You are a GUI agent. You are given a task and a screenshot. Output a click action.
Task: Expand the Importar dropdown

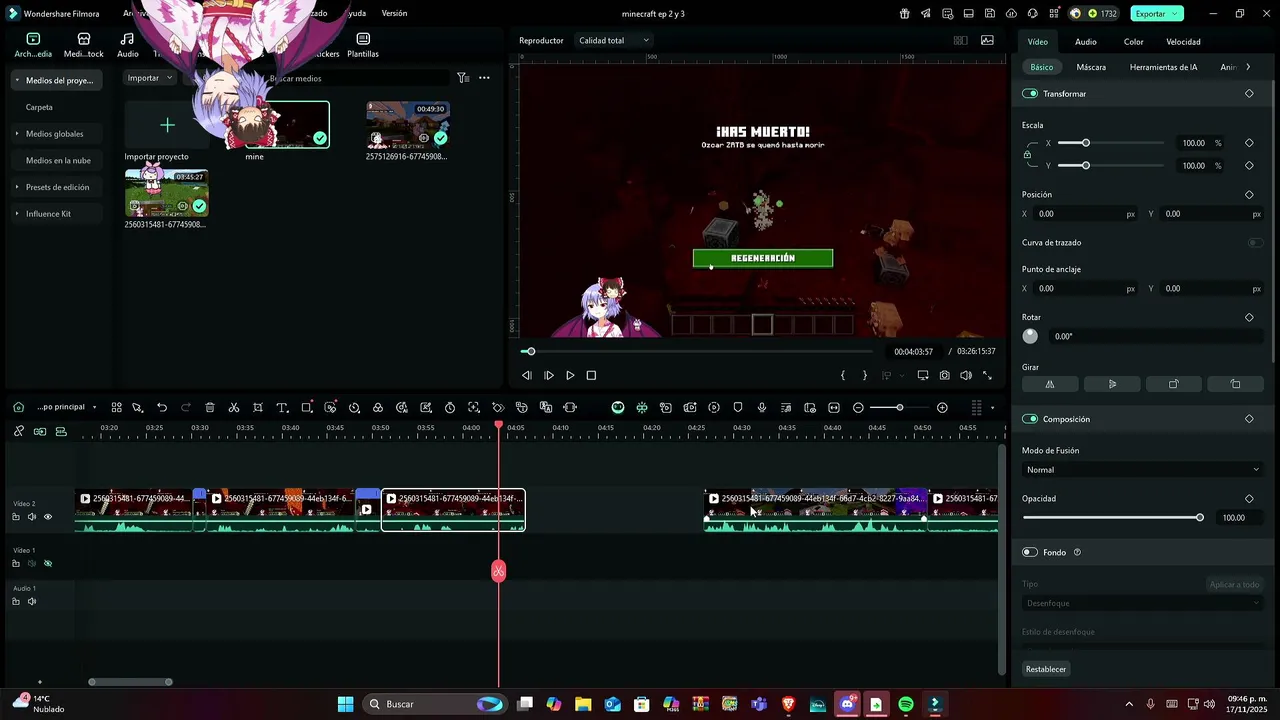(150, 78)
